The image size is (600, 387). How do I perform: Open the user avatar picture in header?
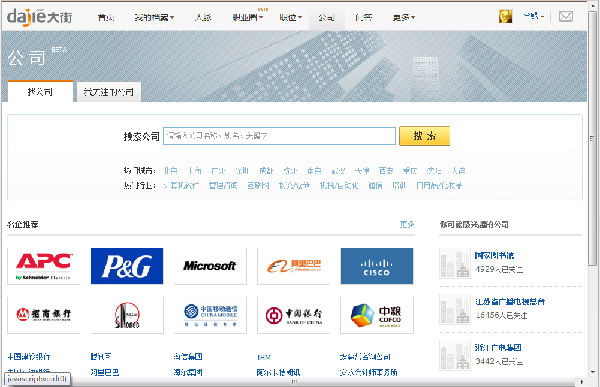505,16
